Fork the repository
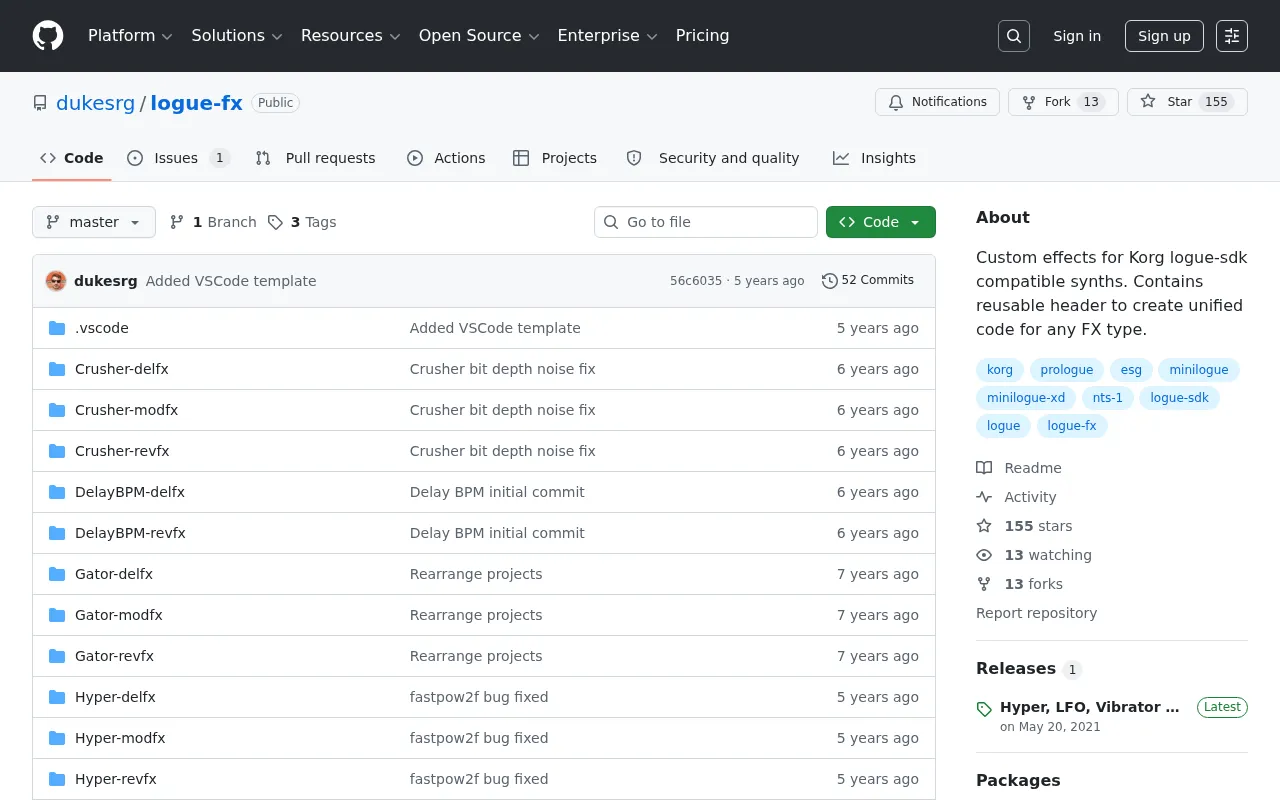The width and height of the screenshot is (1280, 800). click(1063, 102)
